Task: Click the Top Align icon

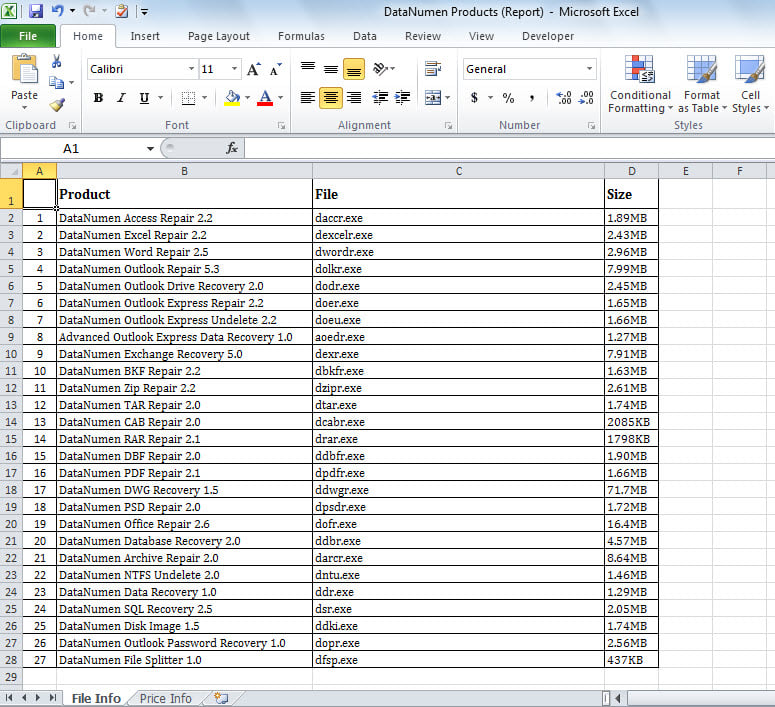Action: 308,68
